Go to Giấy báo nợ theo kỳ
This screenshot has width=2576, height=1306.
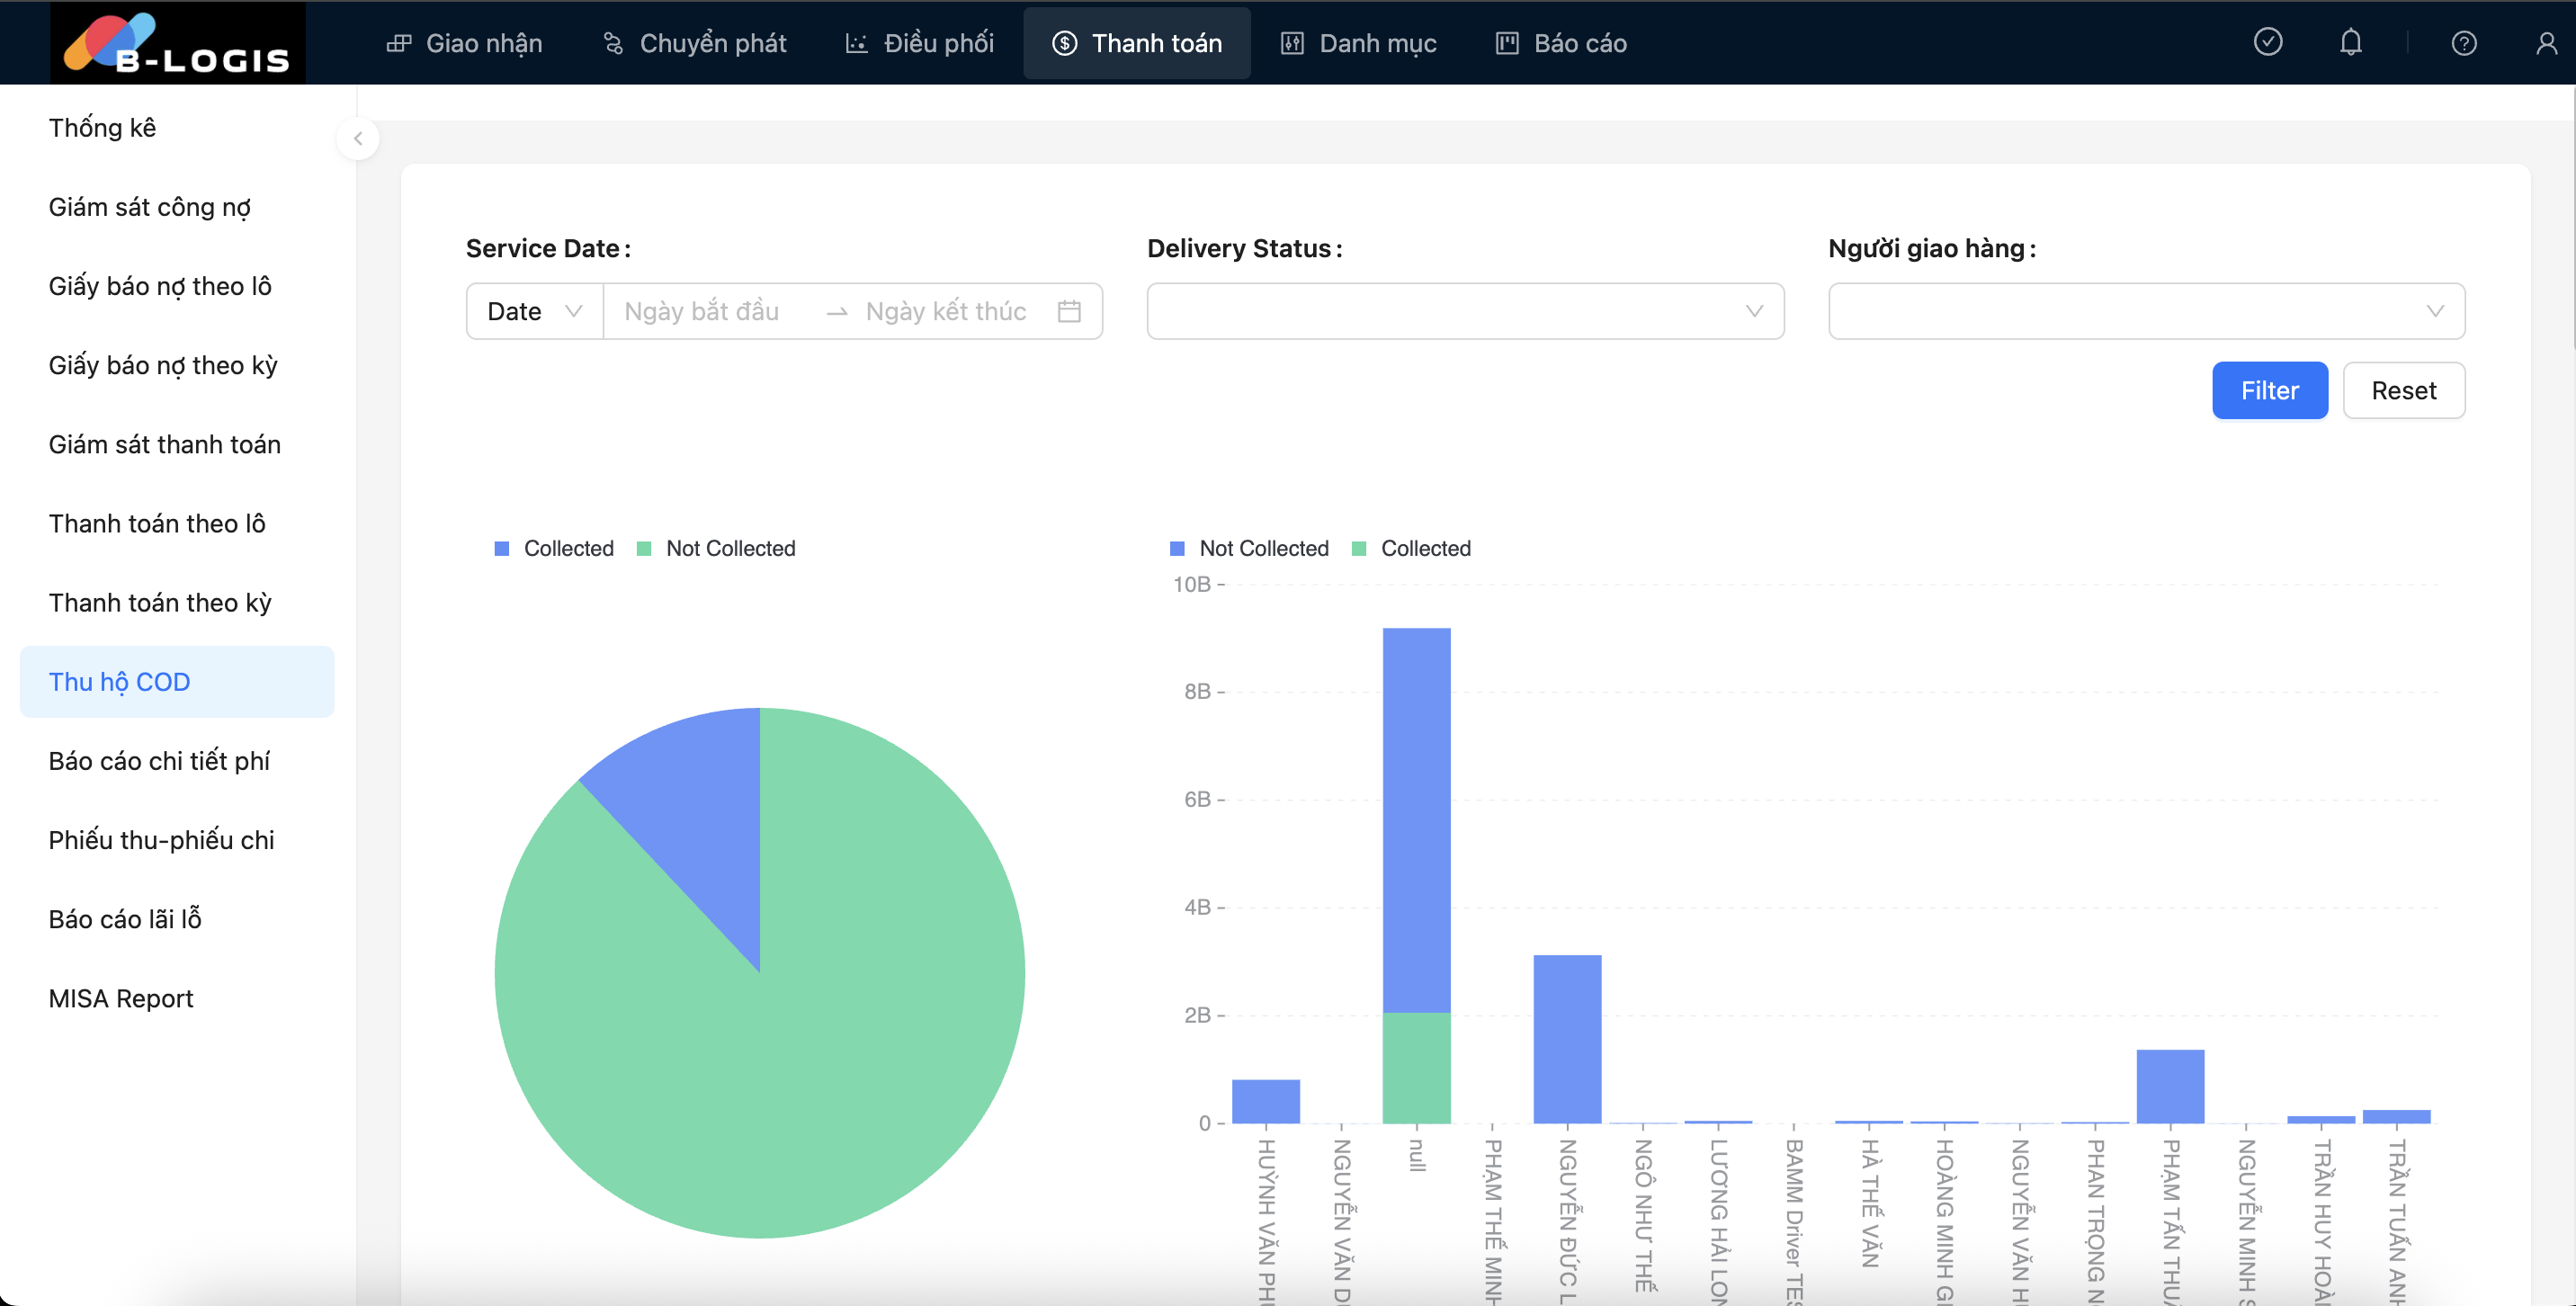point(177,365)
